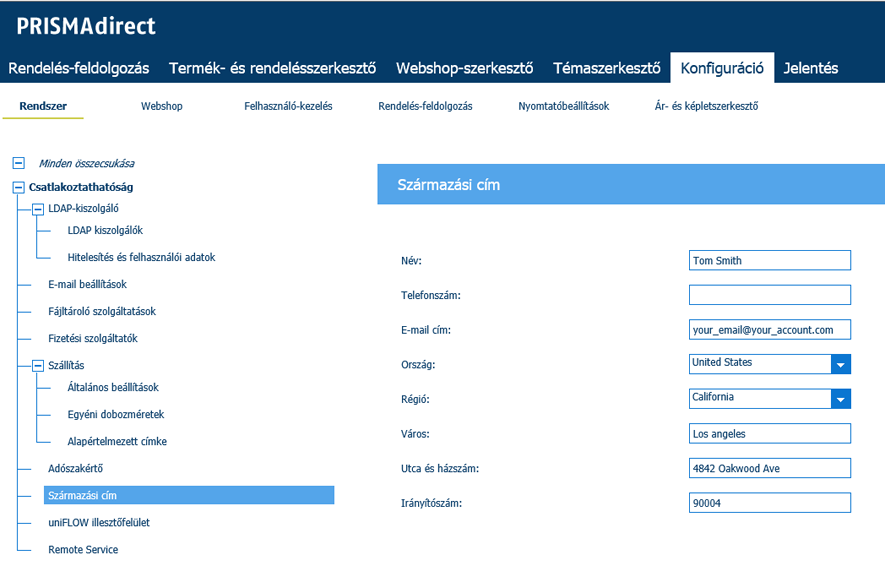
Task: Click the Név: label
Action: click(x=411, y=261)
